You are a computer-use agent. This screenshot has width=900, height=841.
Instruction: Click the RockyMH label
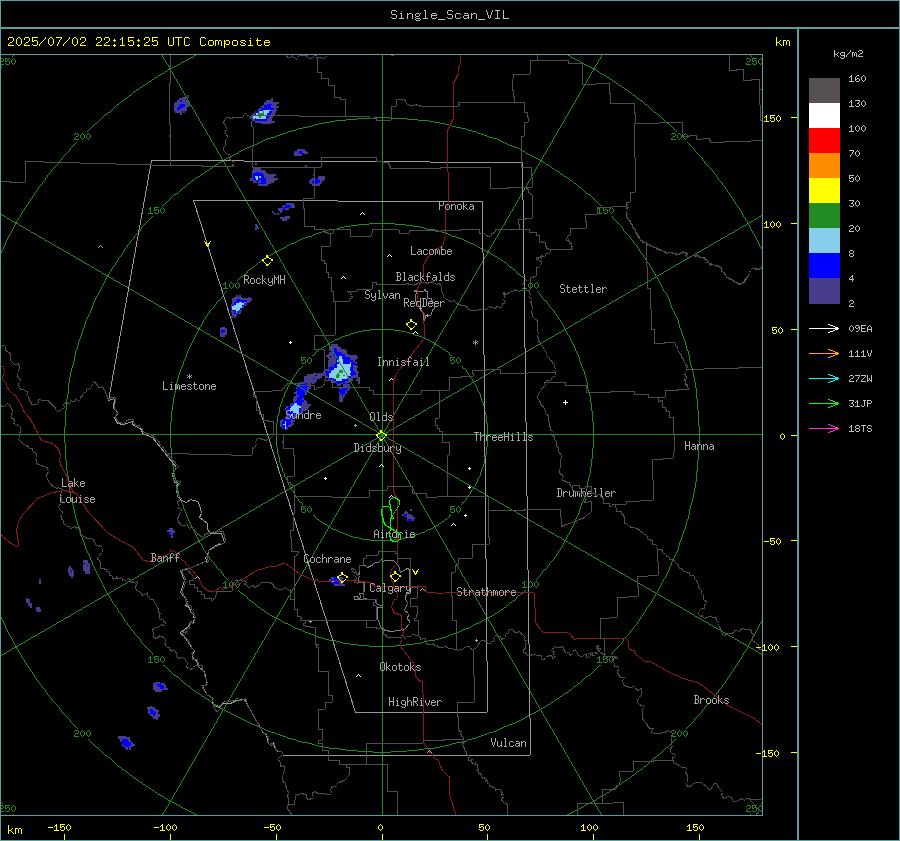pos(264,280)
